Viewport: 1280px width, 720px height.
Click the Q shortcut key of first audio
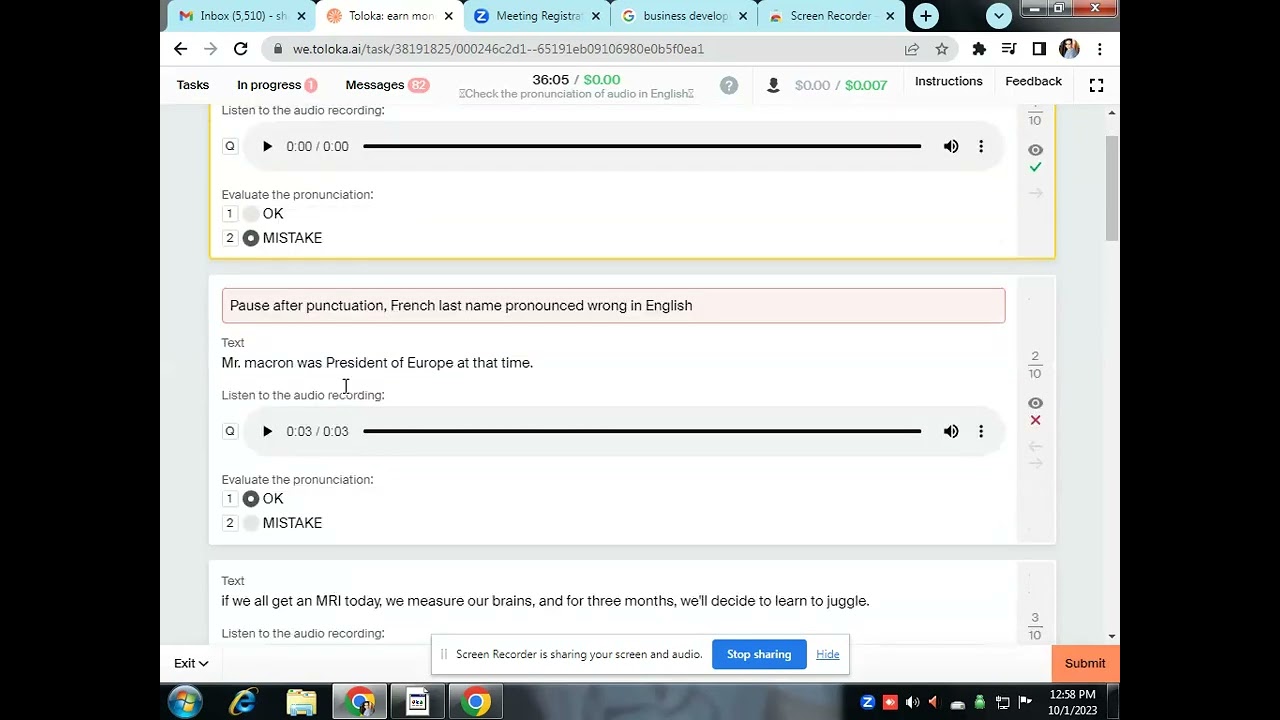tap(230, 146)
